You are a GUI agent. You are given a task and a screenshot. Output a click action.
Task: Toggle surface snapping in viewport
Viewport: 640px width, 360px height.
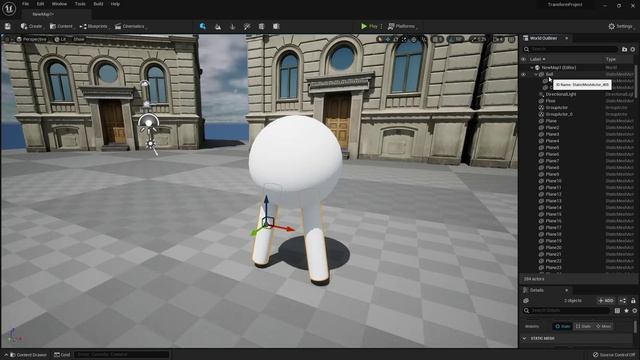click(424, 39)
